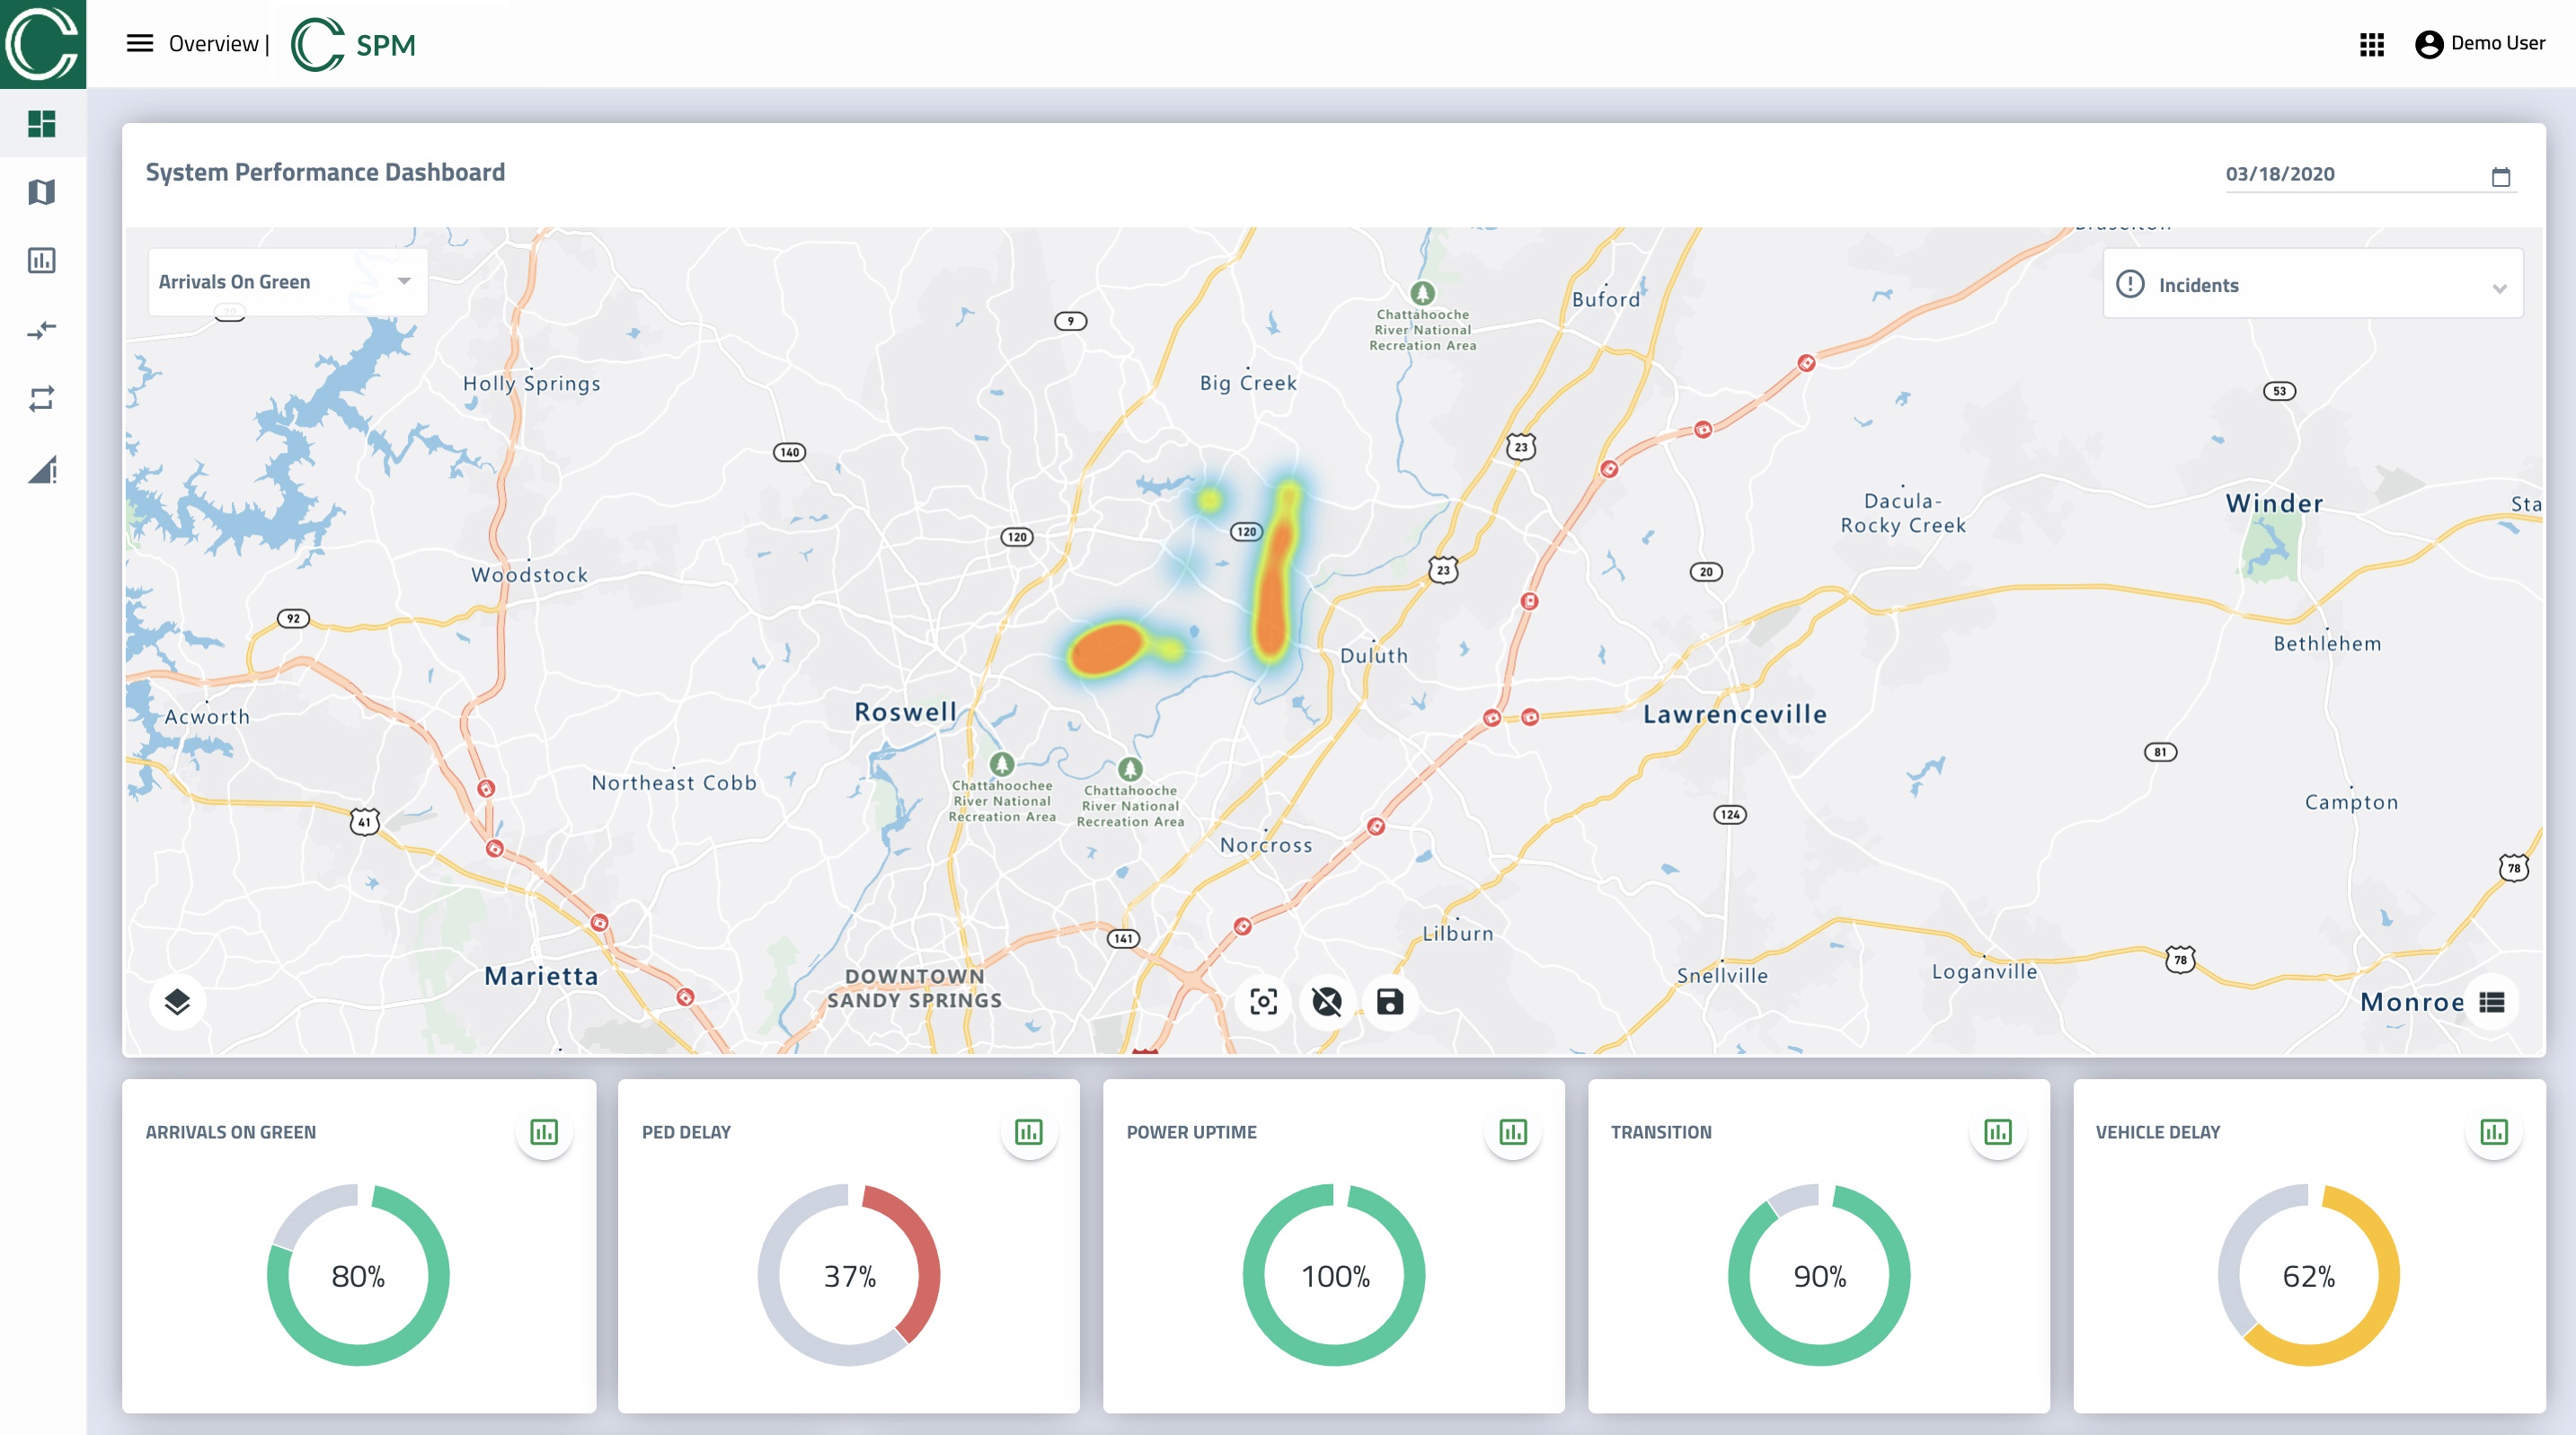The image size is (2576, 1435).
Task: Expand the Incidents dropdown panel
Action: pyautogui.click(x=2313, y=284)
